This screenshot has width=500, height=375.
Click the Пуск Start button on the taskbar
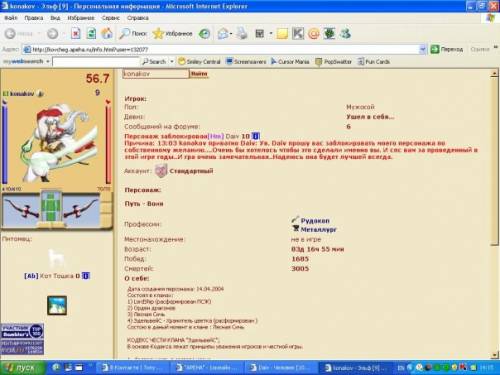click(22, 368)
